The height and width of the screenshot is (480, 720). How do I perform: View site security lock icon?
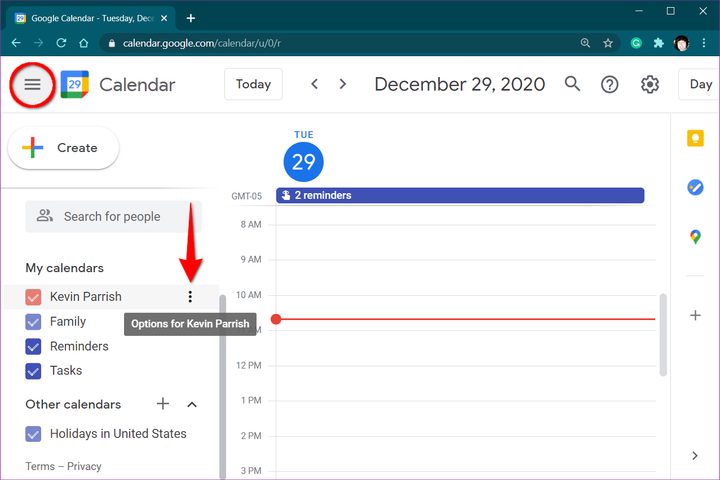pos(112,43)
